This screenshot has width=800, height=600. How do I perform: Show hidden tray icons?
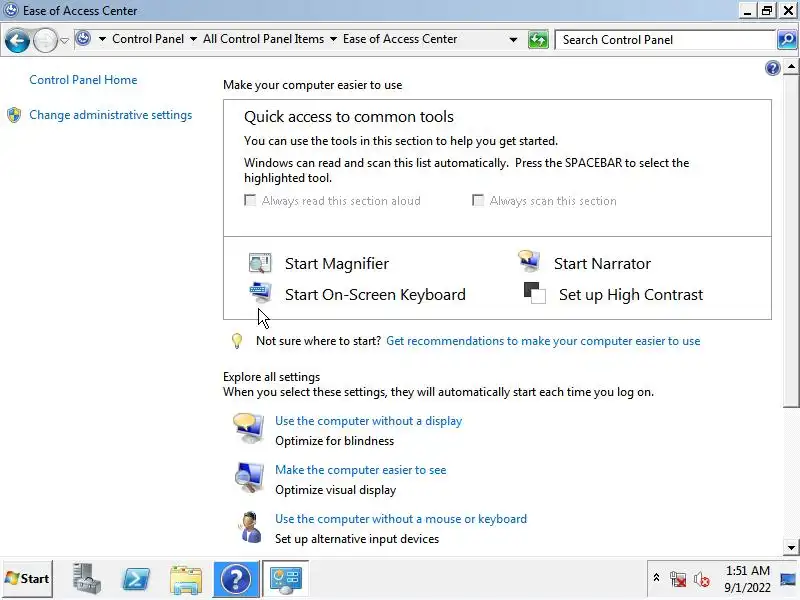coord(656,578)
